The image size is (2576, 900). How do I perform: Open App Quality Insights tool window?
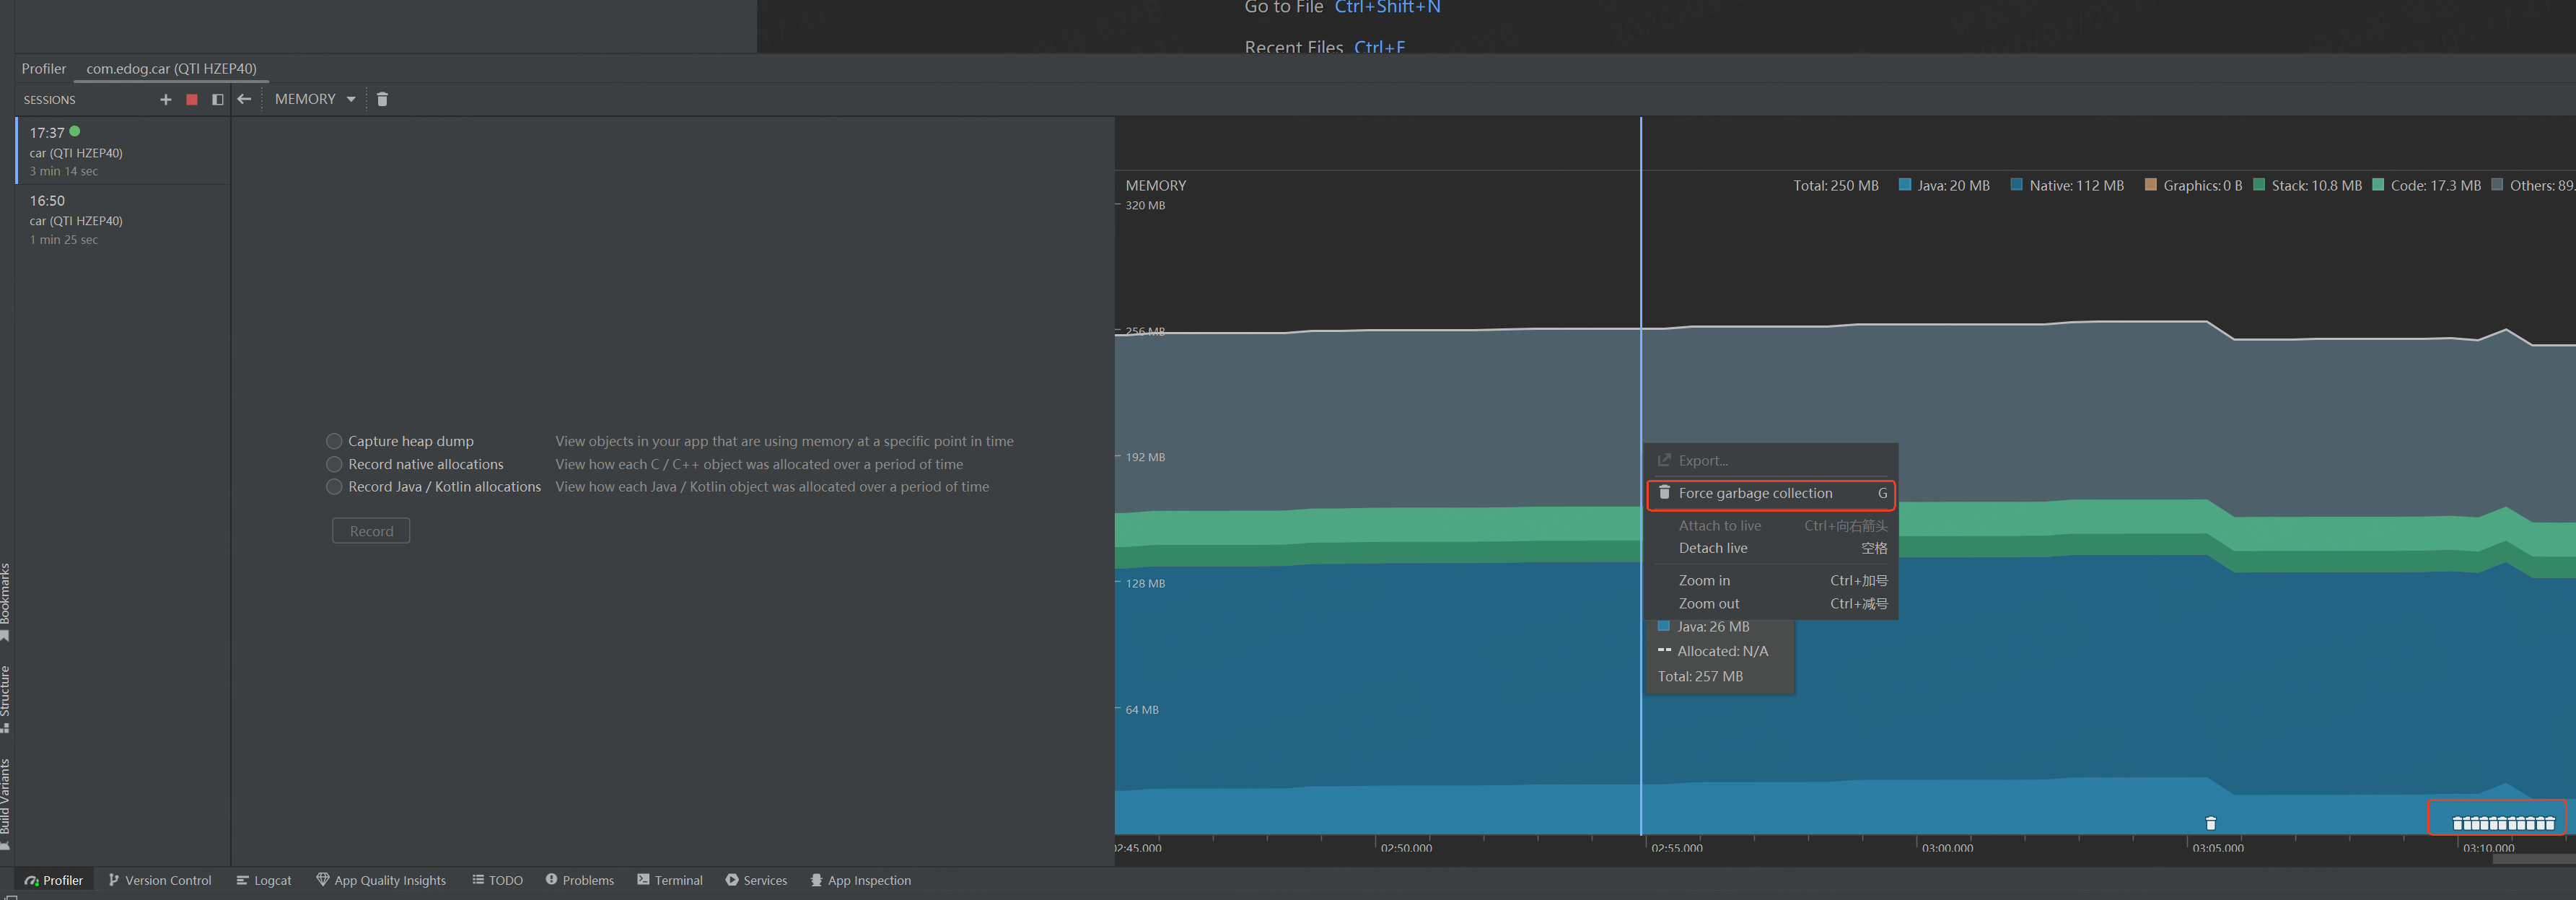(381, 880)
